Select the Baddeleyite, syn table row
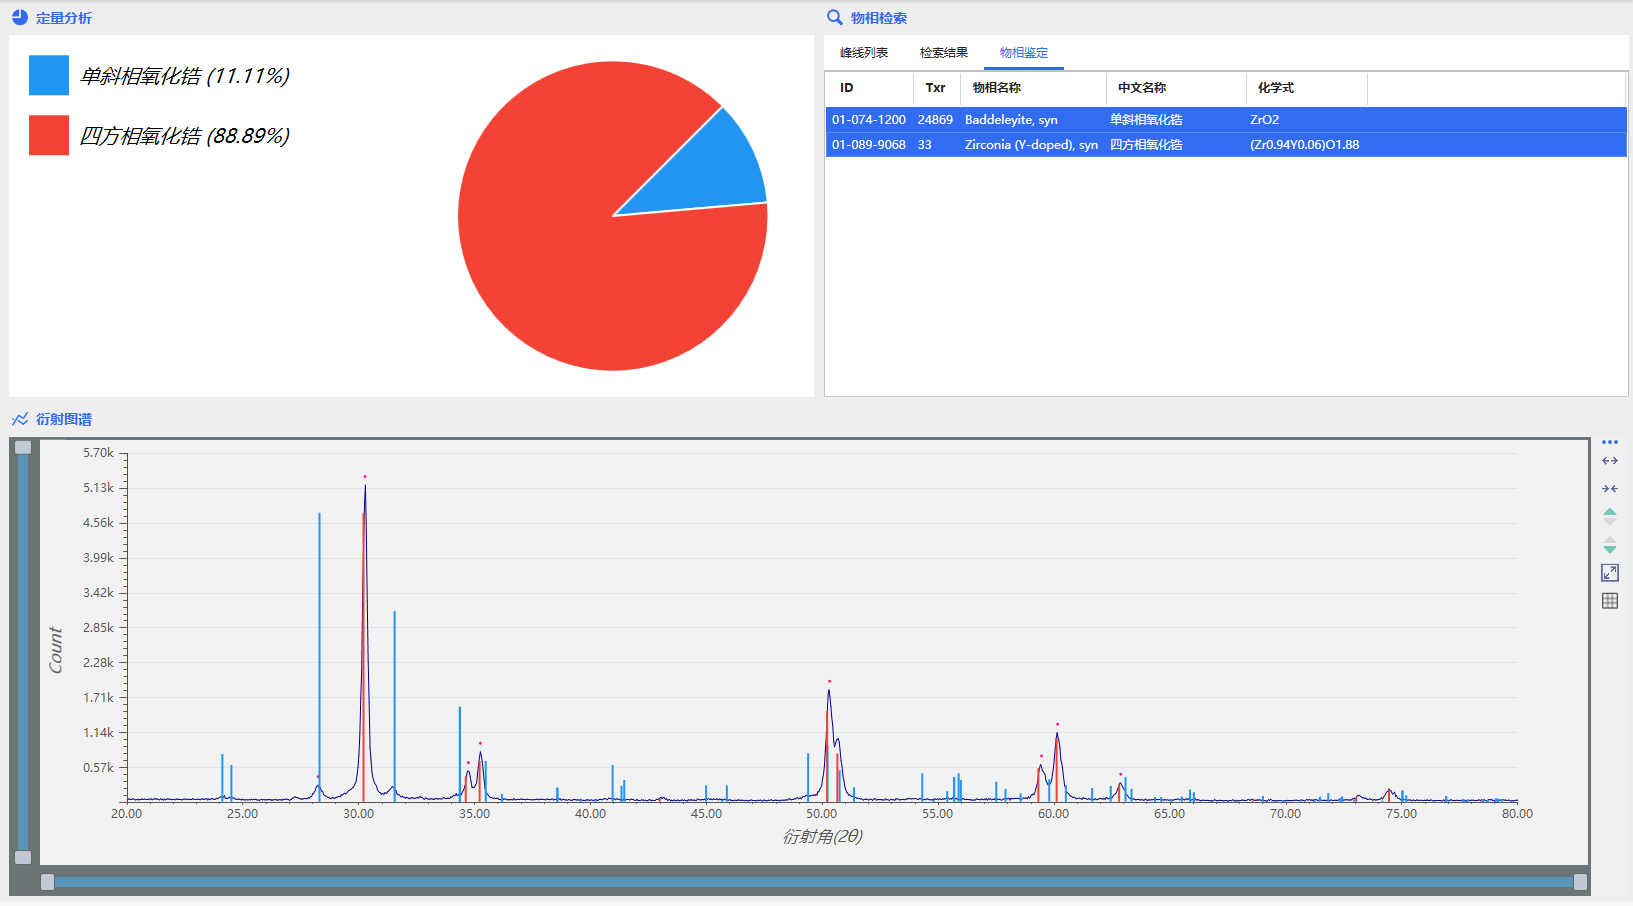The width and height of the screenshot is (1633, 906). pyautogui.click(x=1010, y=120)
